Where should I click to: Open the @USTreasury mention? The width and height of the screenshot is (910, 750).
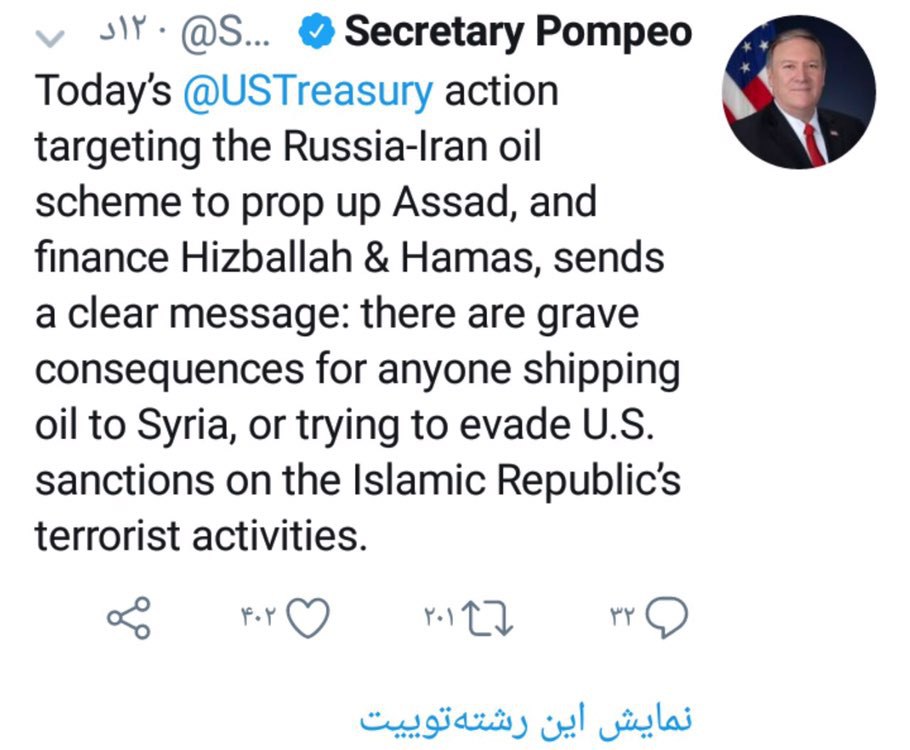[x=308, y=91]
